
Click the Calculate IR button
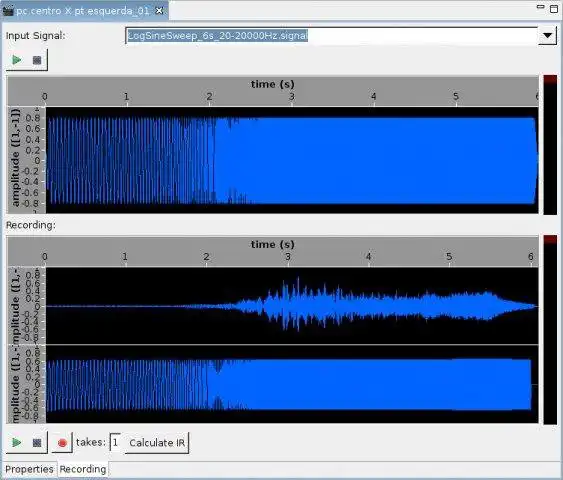157,443
